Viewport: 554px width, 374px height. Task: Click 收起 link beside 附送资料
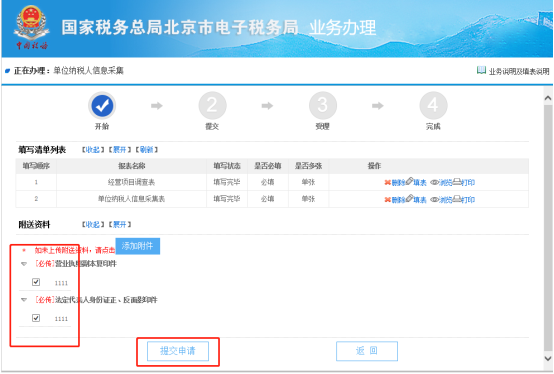pyautogui.click(x=93, y=224)
